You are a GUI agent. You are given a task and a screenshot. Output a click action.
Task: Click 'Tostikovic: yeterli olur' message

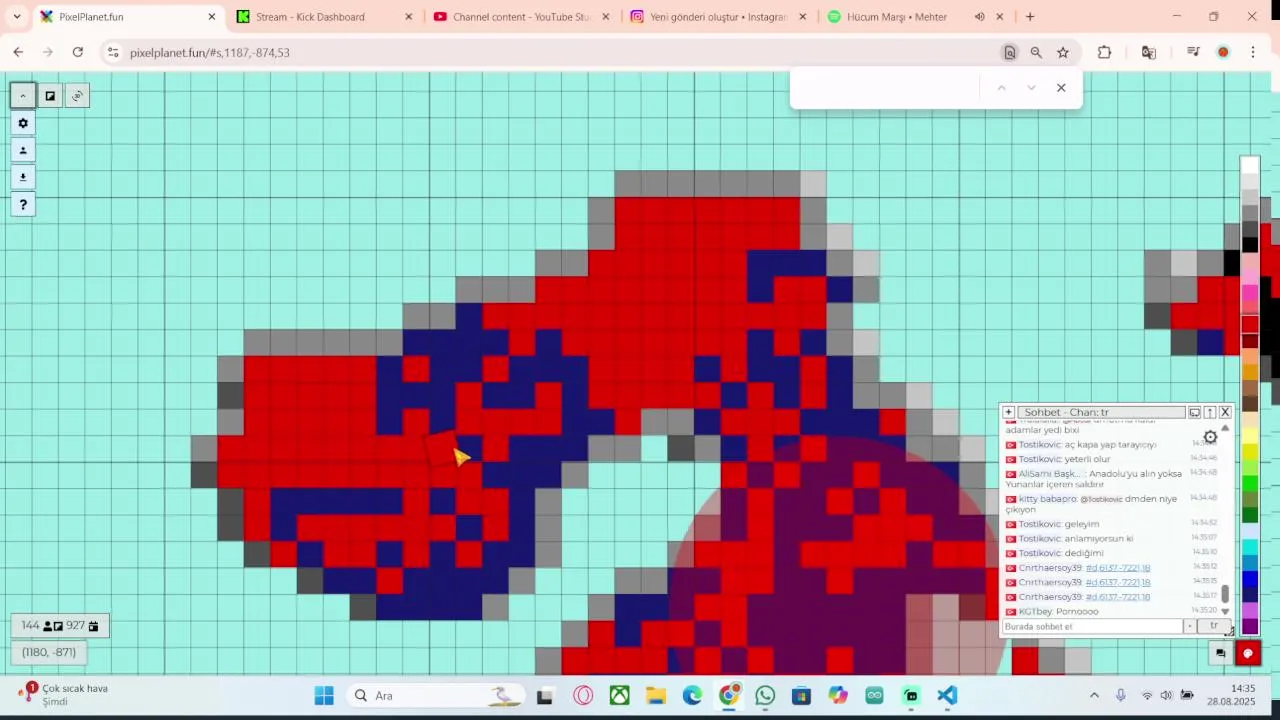tap(1064, 459)
